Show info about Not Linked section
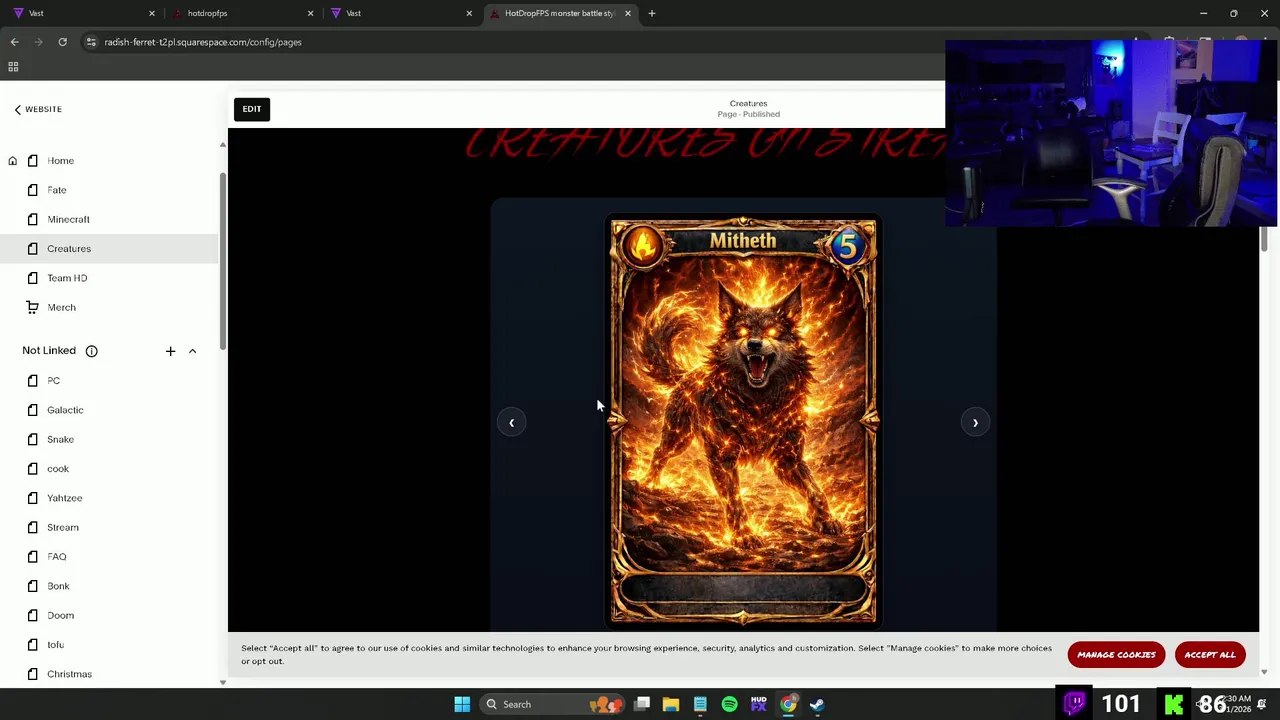This screenshot has width=1280, height=720. tap(91, 351)
